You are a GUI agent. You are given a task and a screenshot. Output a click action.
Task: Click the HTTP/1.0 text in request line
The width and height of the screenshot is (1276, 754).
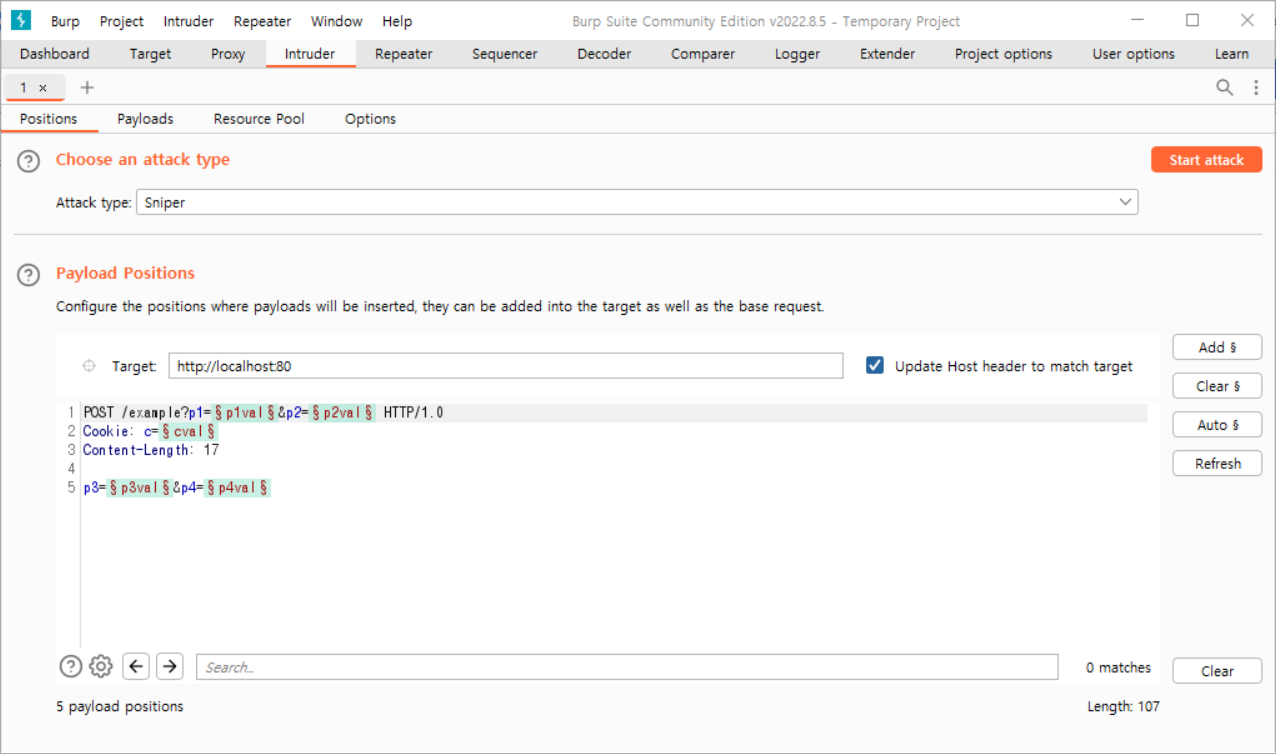pyautogui.click(x=413, y=412)
